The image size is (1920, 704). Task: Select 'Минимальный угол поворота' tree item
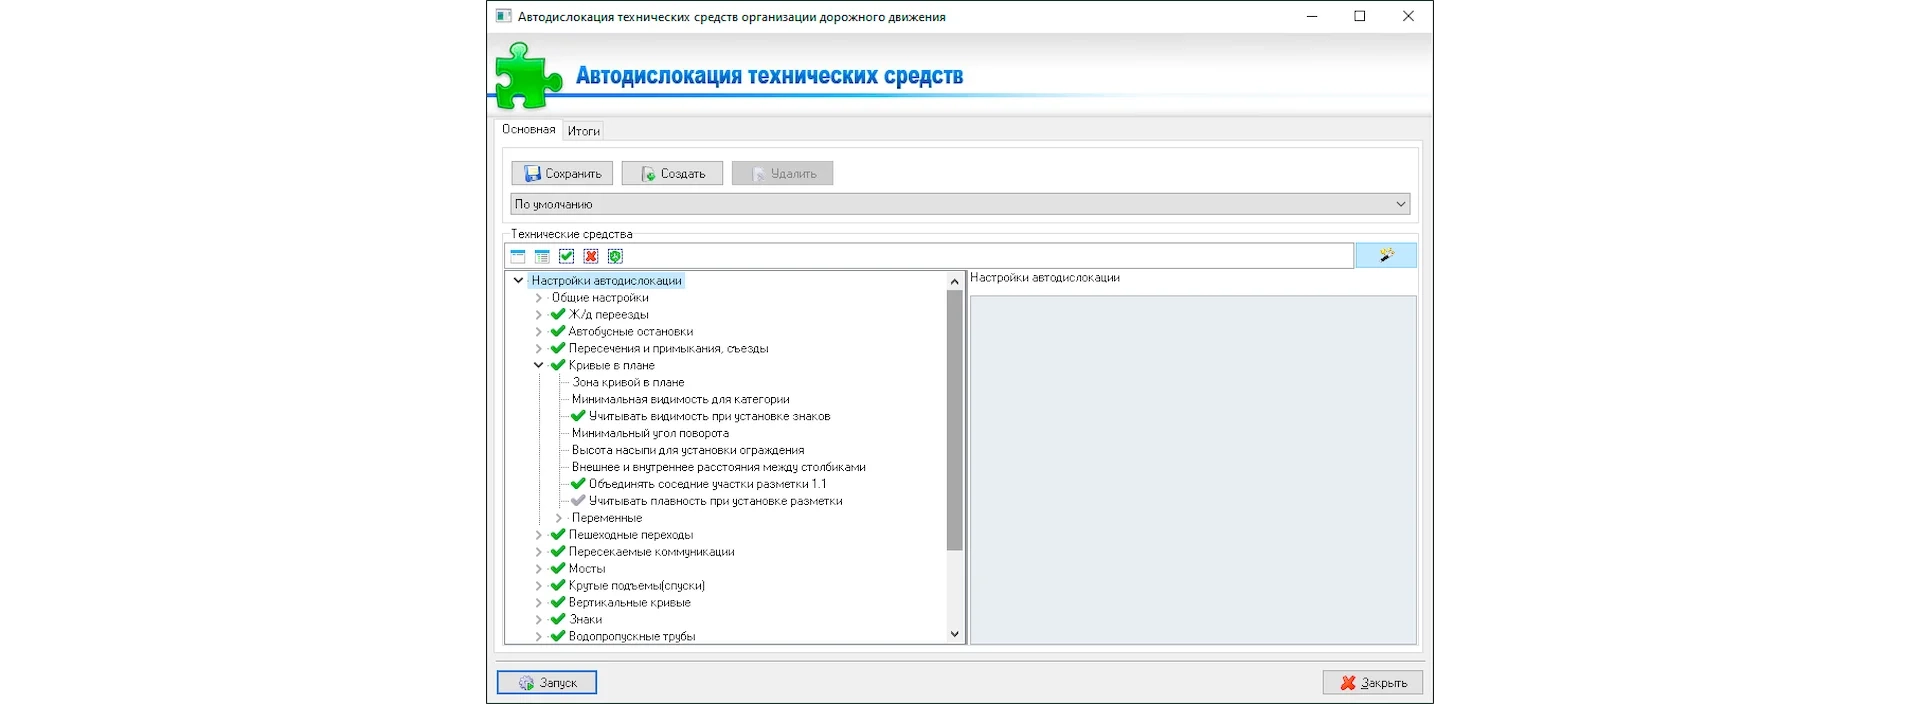click(650, 433)
